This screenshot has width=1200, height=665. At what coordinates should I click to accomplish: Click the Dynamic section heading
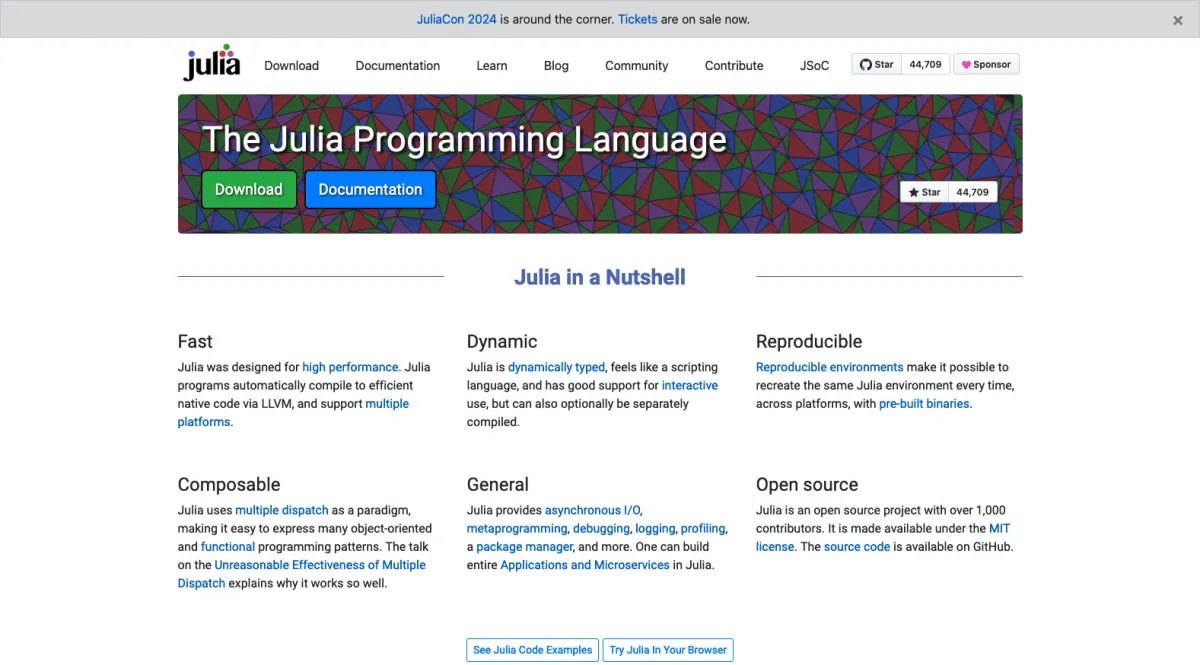[502, 341]
